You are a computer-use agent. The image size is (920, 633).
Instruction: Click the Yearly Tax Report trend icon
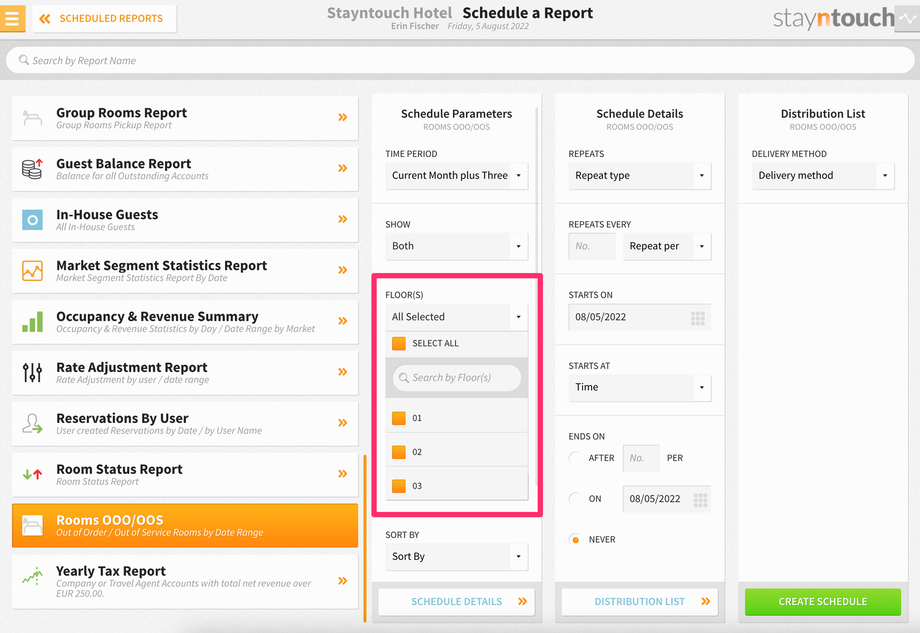point(33,576)
